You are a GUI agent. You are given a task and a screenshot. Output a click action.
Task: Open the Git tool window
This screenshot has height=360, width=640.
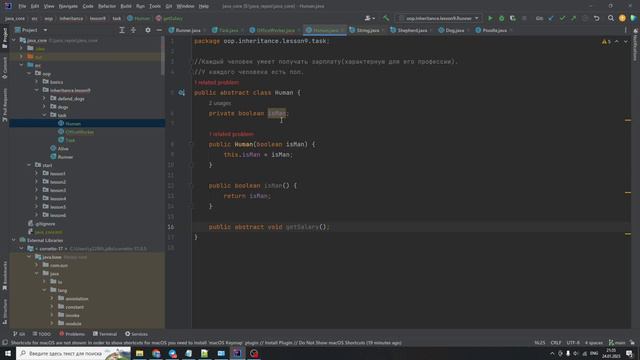pyautogui.click(x=19, y=334)
